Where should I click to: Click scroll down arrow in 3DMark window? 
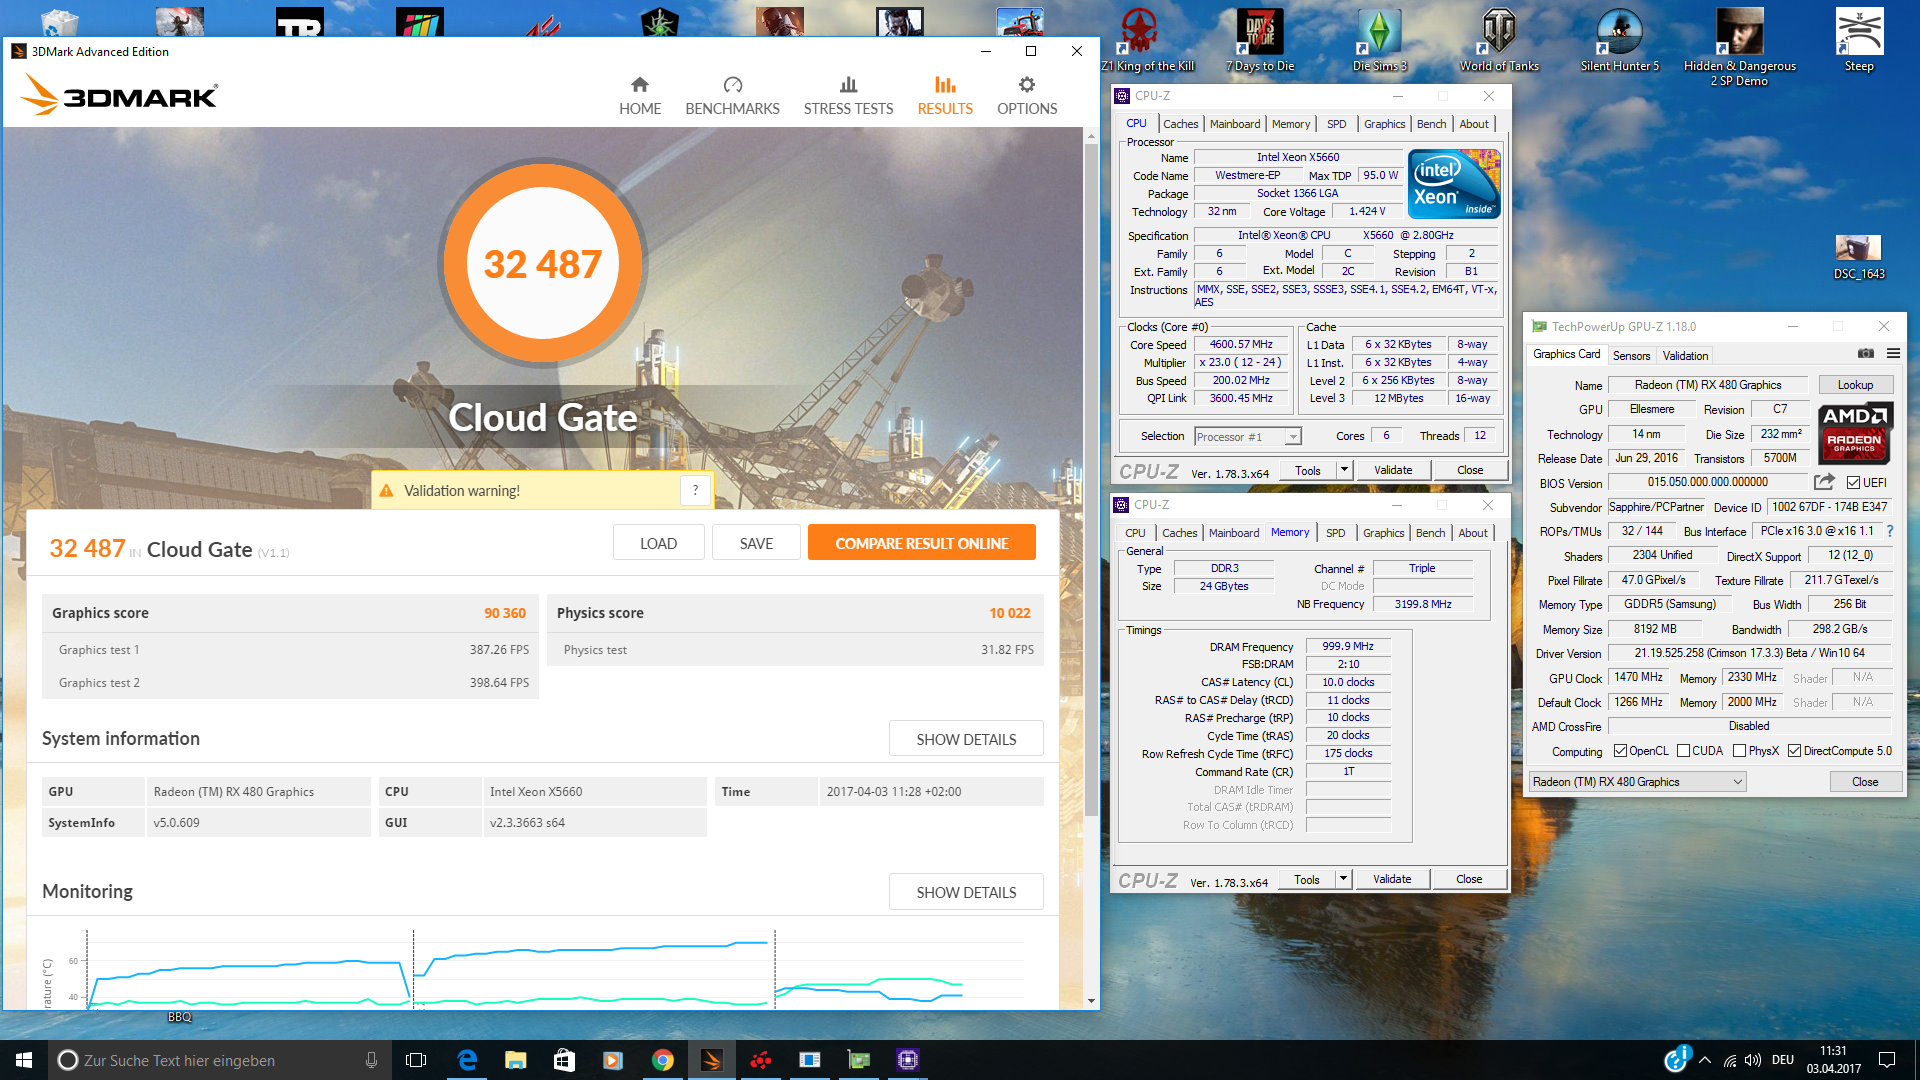point(1091,1000)
